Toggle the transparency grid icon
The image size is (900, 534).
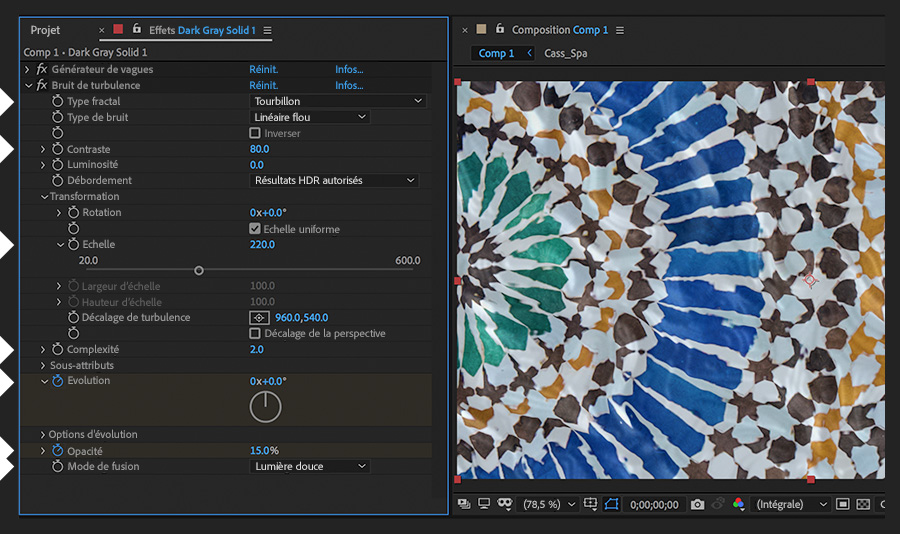click(x=863, y=505)
